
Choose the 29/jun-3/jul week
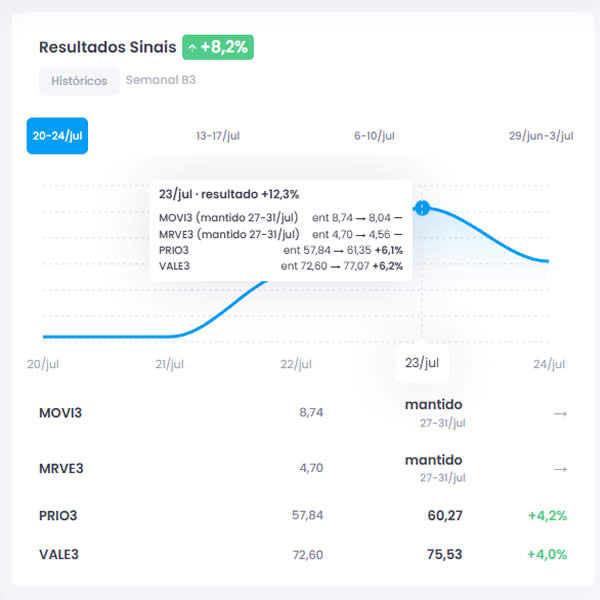tap(541, 136)
